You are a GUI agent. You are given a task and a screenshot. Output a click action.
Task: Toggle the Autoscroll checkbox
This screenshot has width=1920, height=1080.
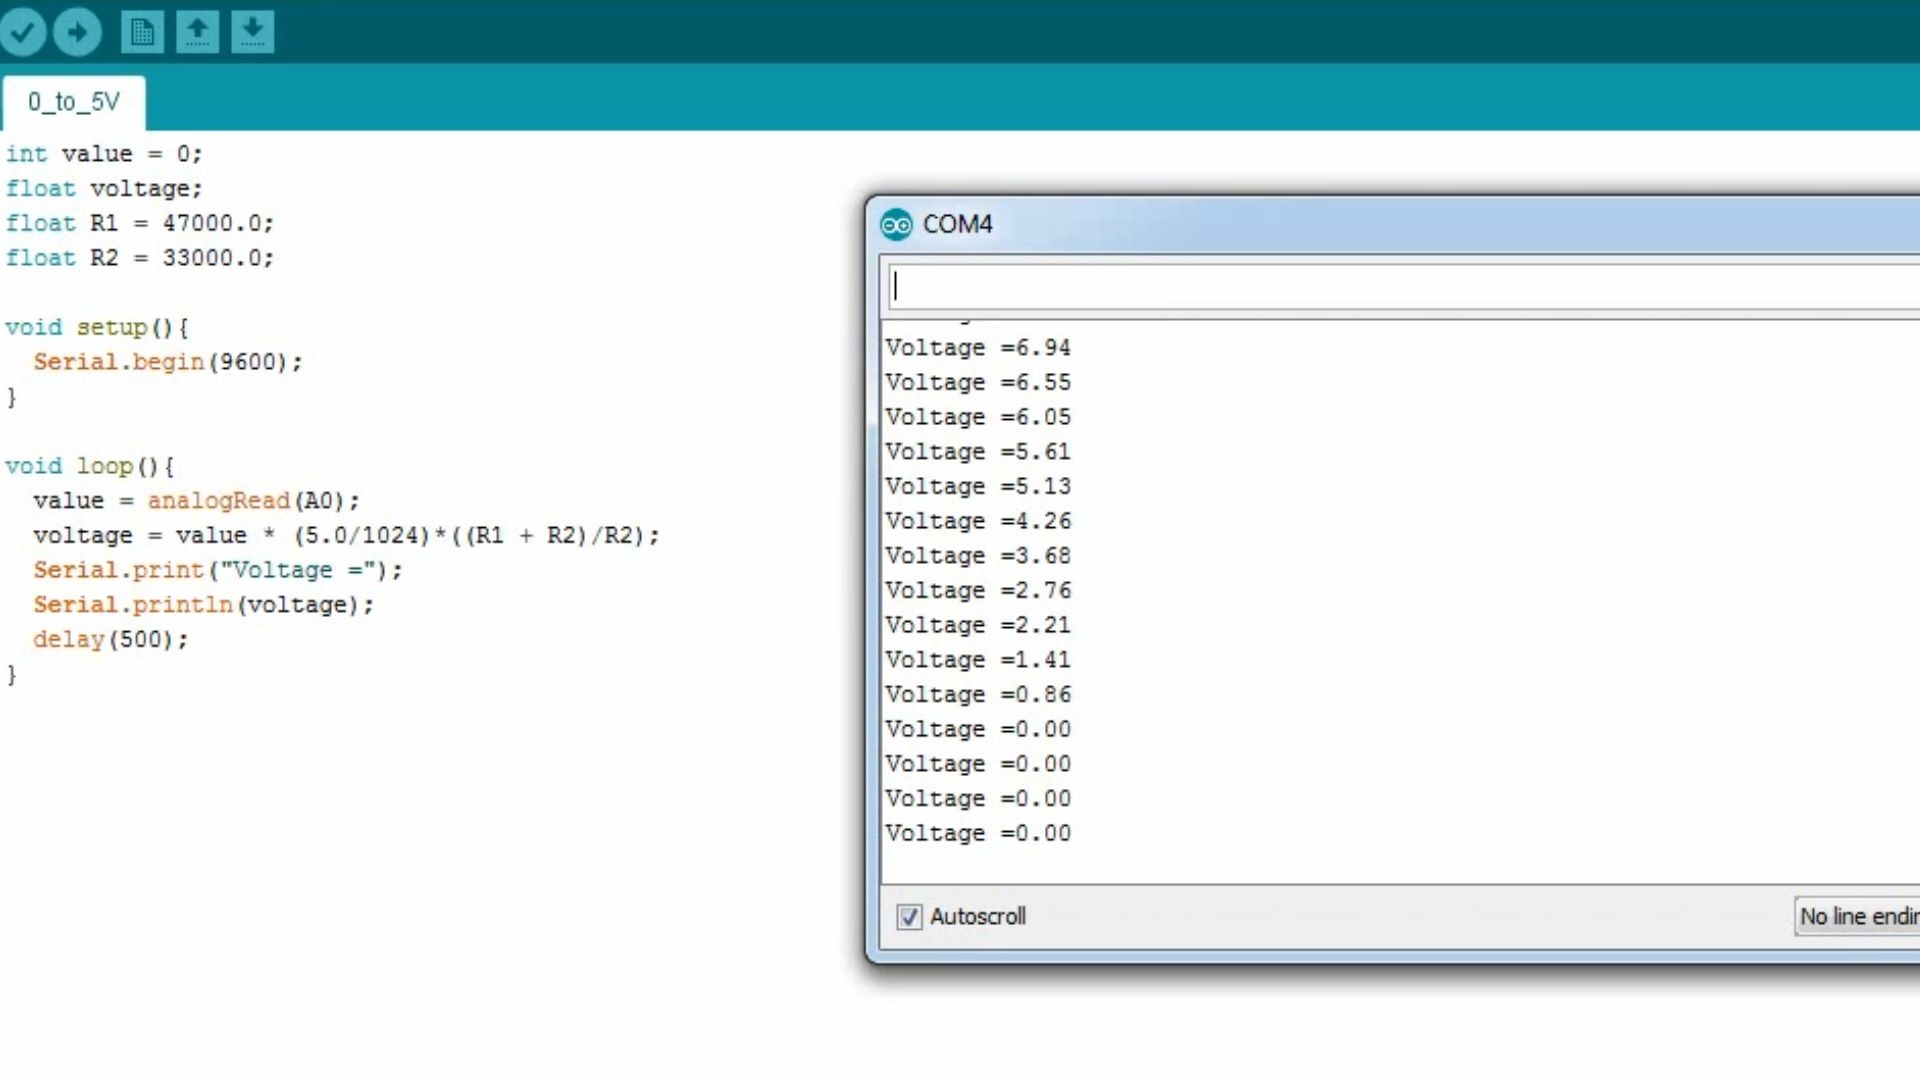[908, 917]
